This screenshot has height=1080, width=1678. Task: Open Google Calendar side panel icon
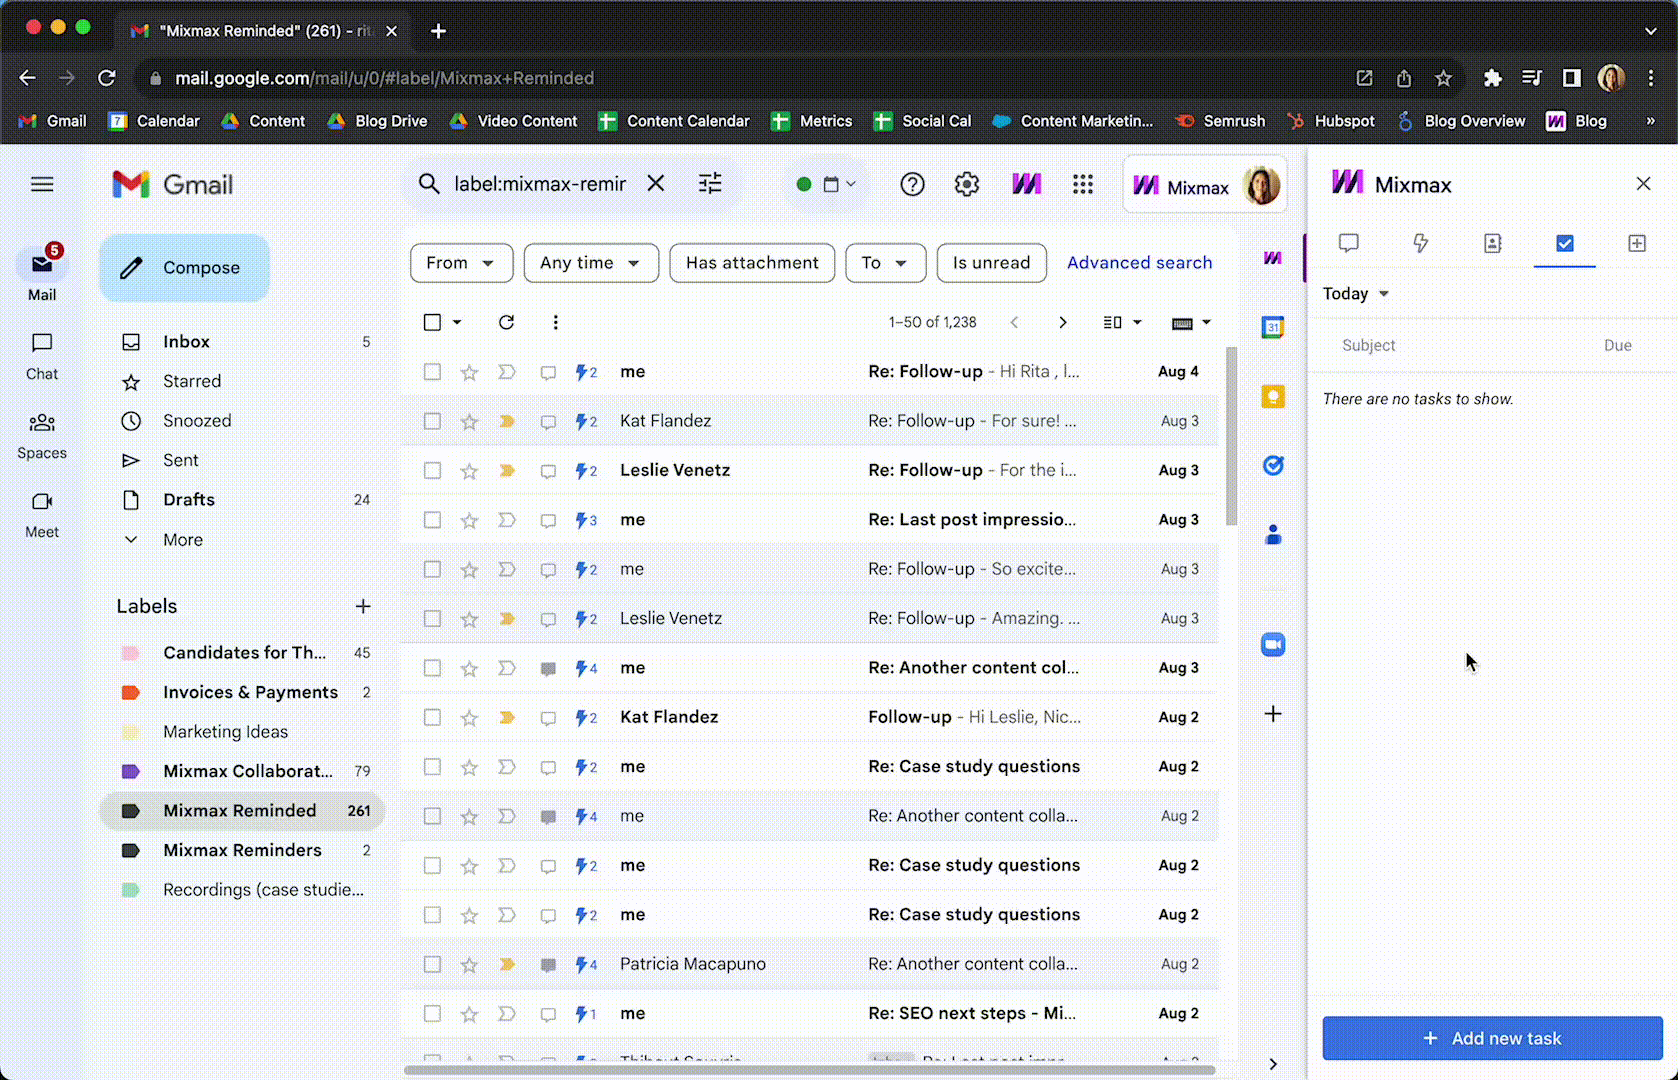click(x=1272, y=327)
